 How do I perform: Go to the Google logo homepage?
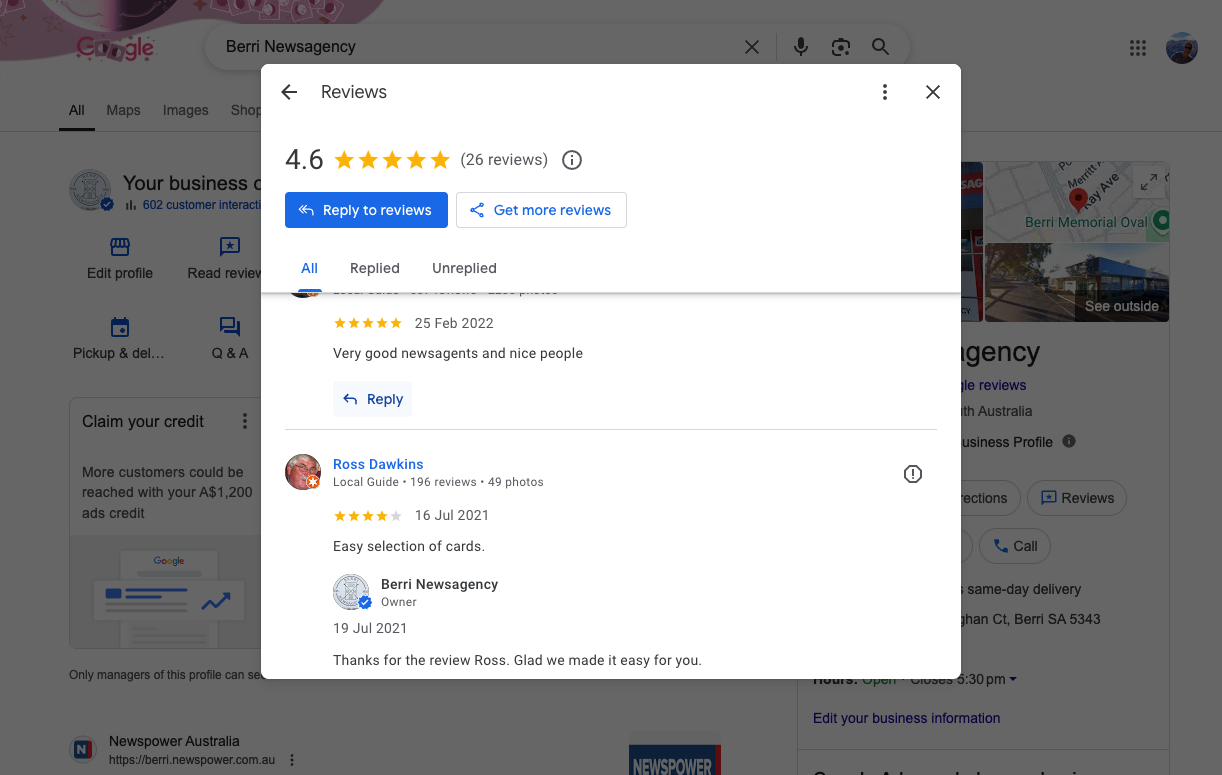[x=116, y=47]
